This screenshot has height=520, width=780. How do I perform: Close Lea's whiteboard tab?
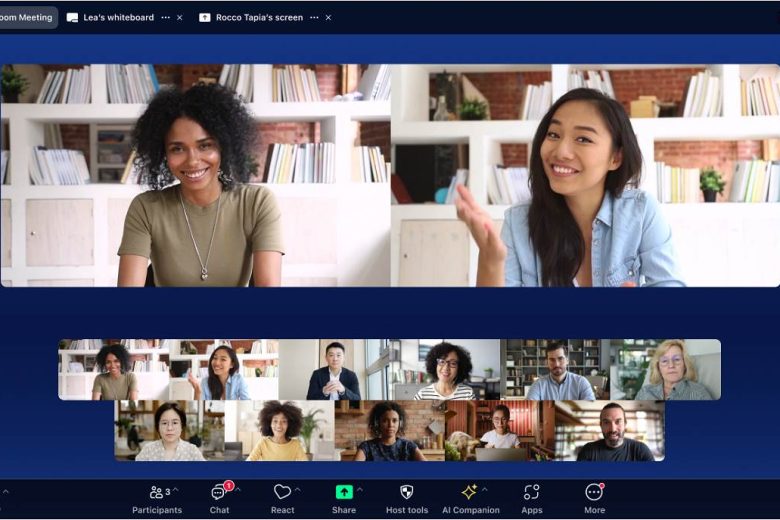point(180,17)
